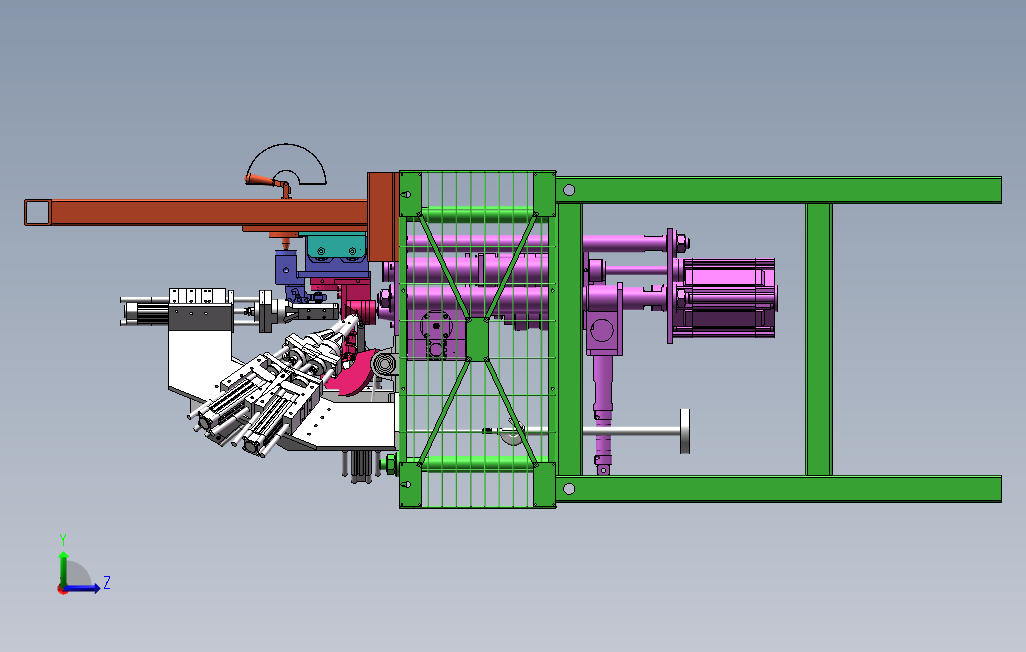Select the green center plate of the X-brace

pos(478,339)
